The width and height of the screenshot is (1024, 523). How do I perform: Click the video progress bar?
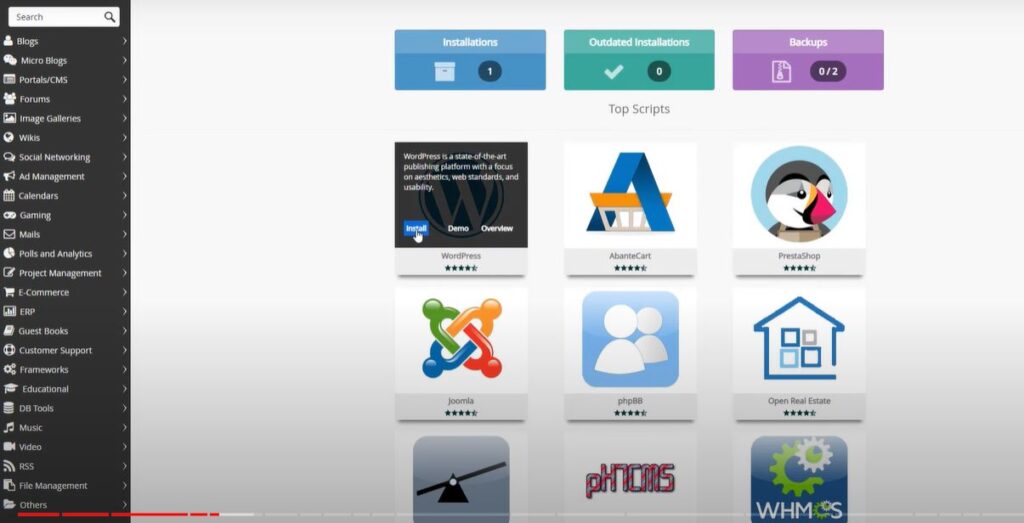coord(512,515)
